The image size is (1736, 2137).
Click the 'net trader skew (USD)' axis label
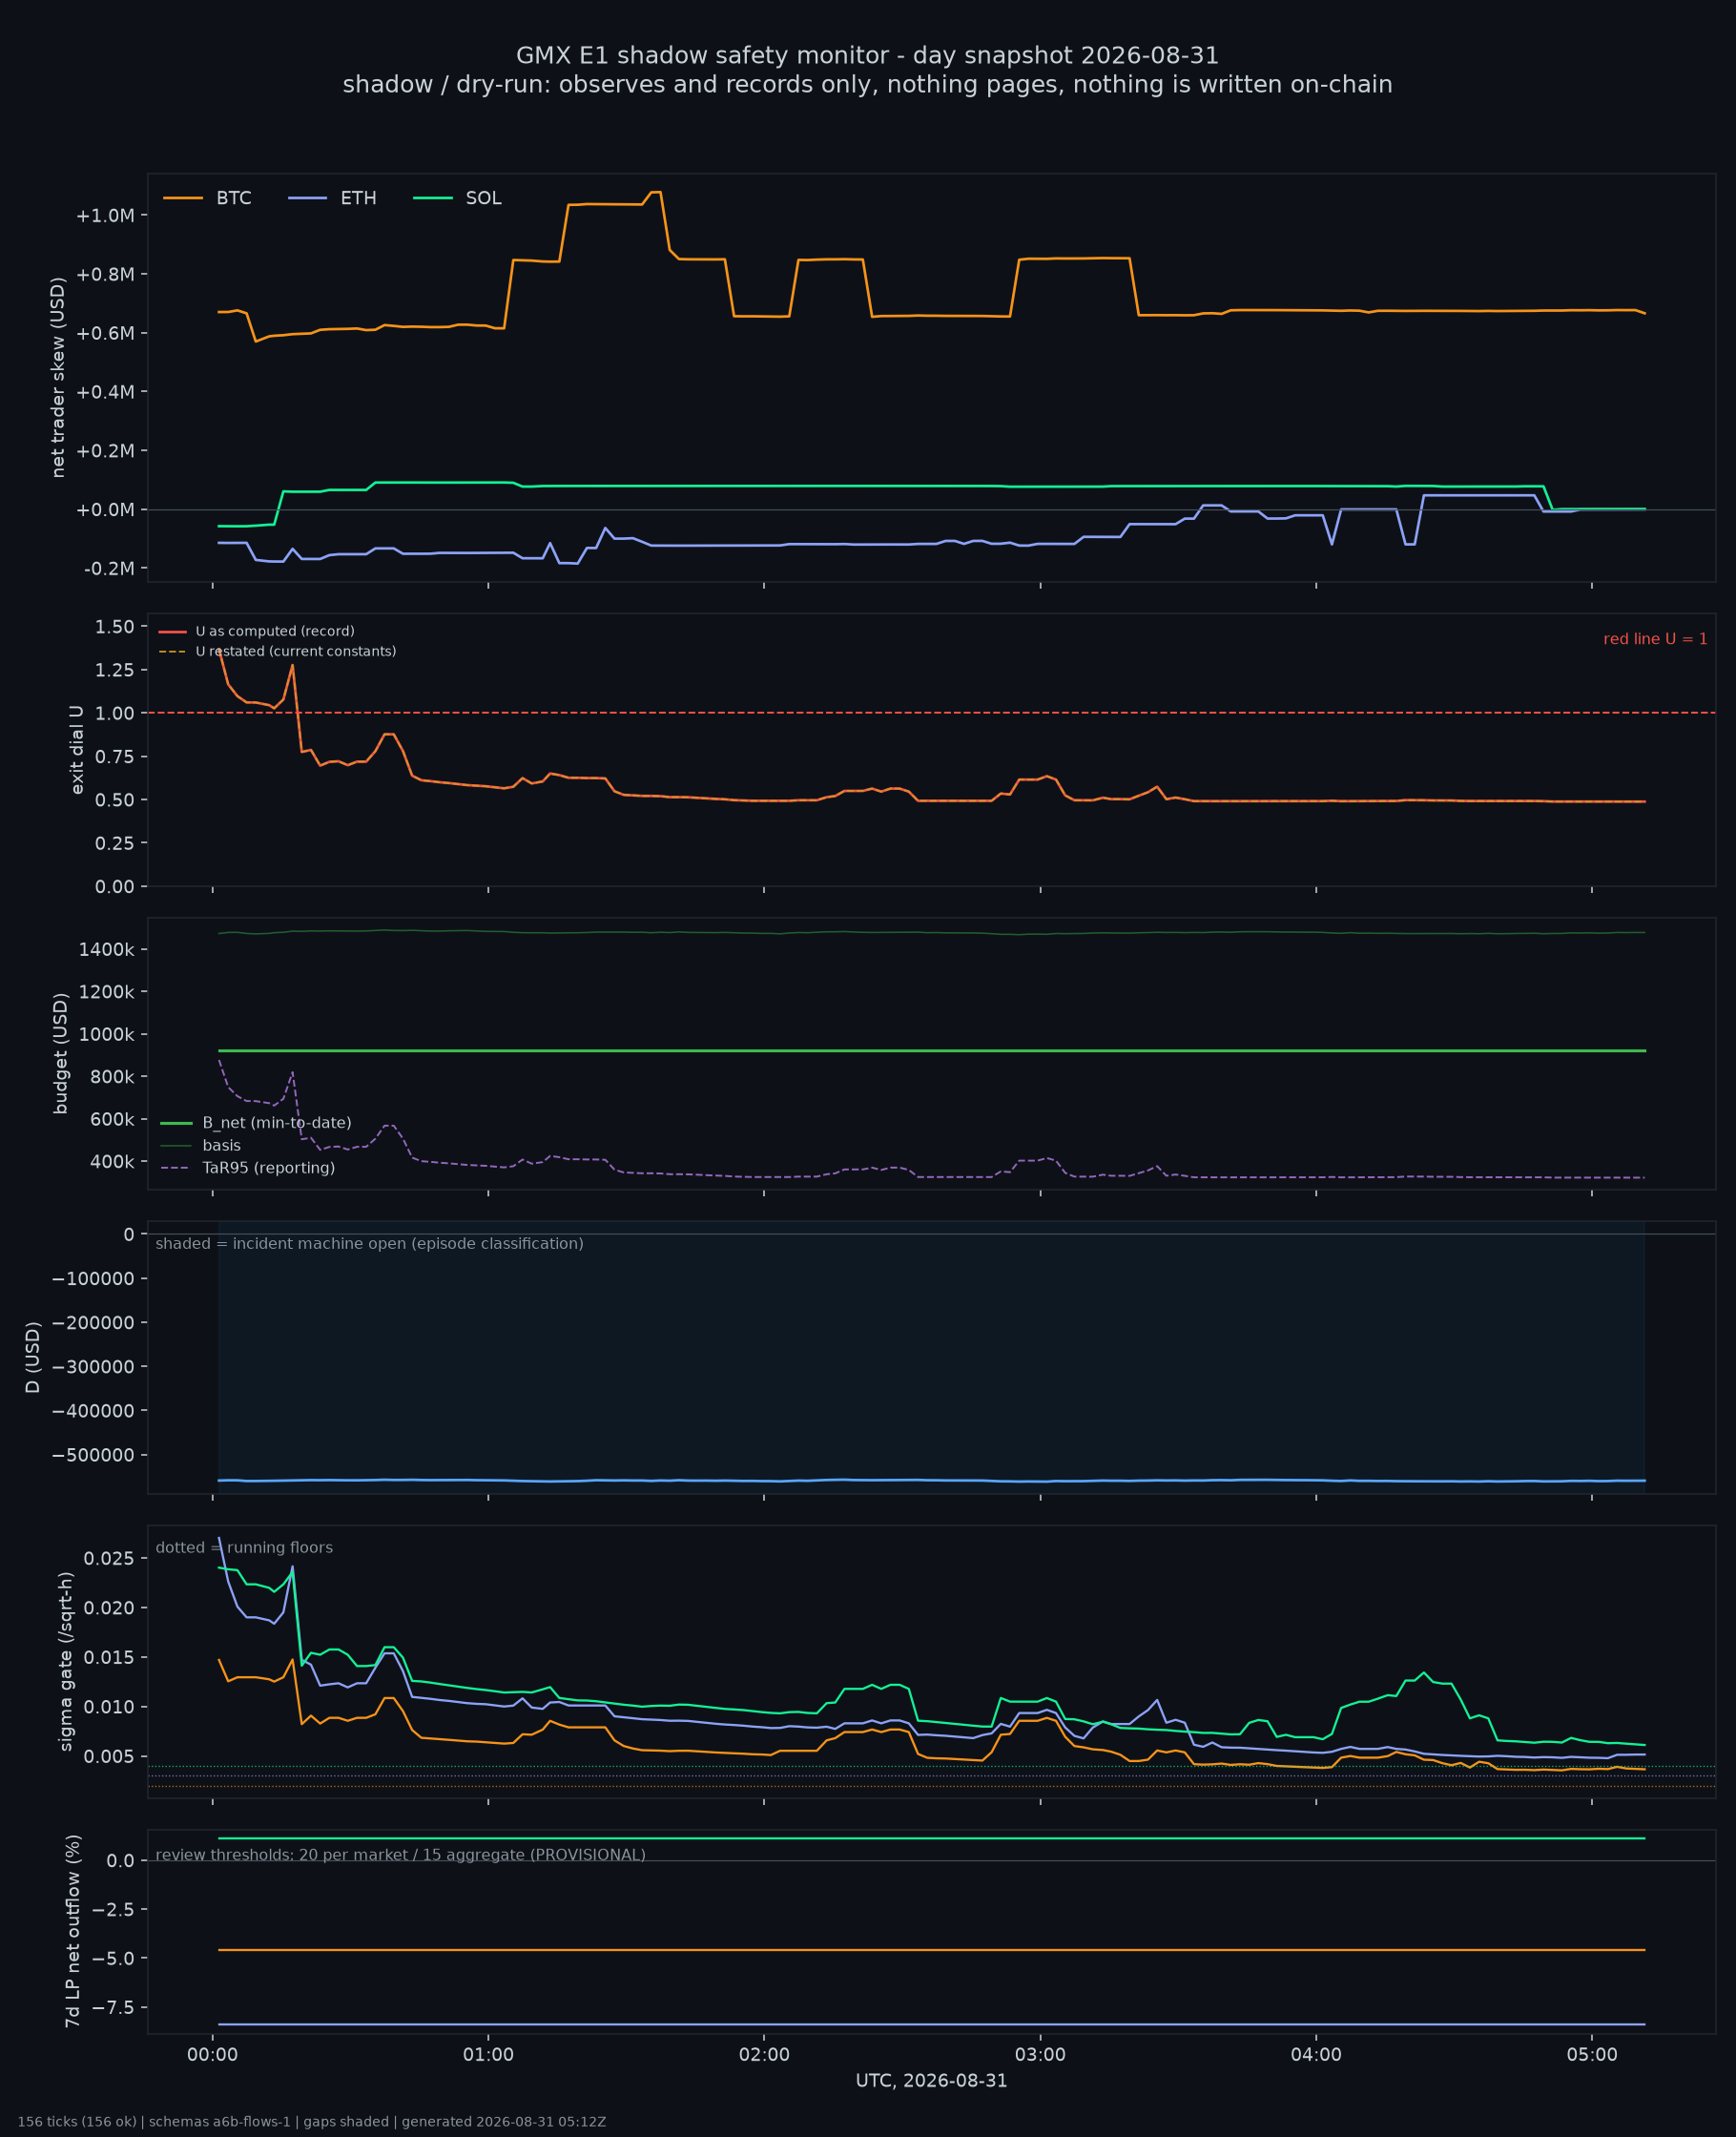58,378
